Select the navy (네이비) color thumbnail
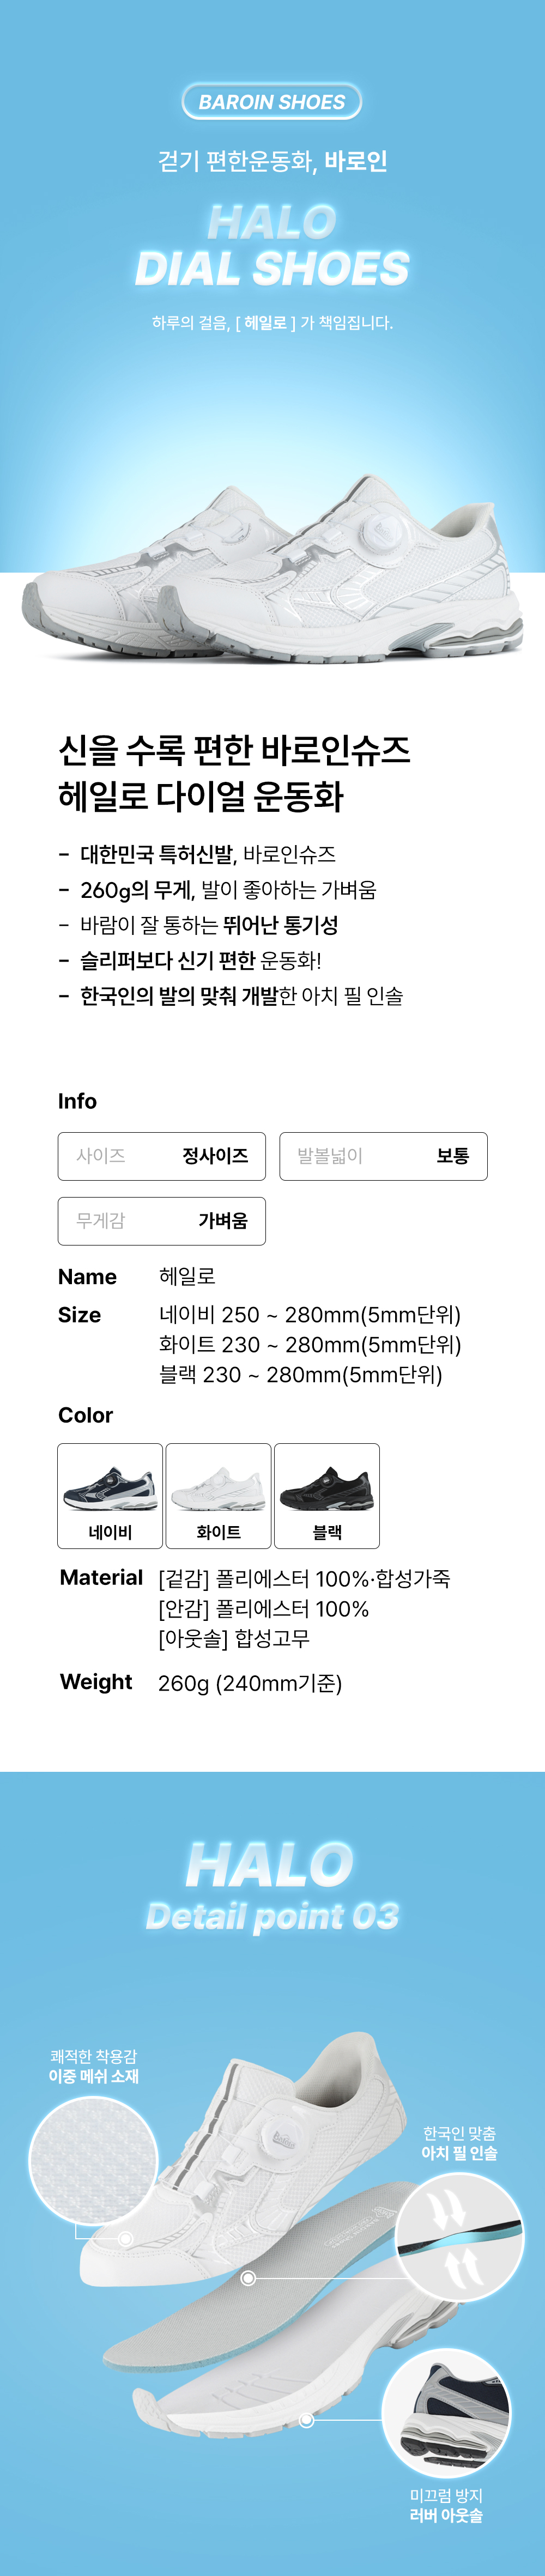The image size is (545, 2576). (x=110, y=1495)
